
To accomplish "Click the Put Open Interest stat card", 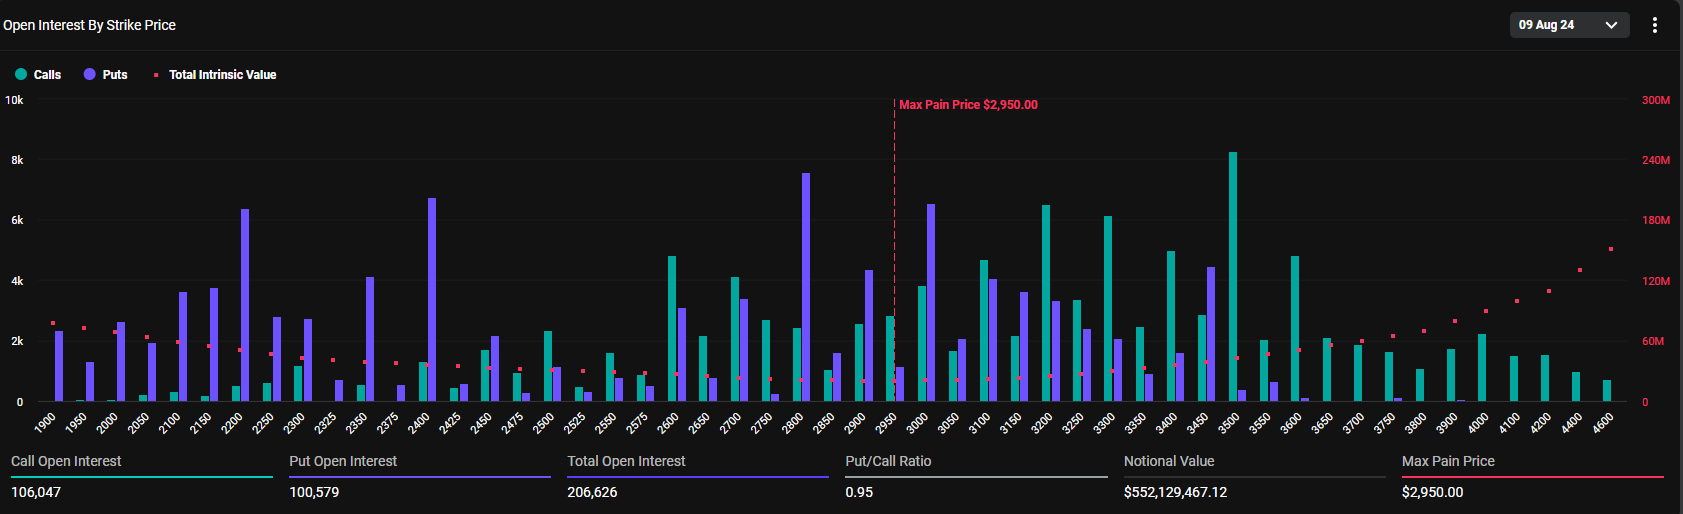I will [x=419, y=476].
